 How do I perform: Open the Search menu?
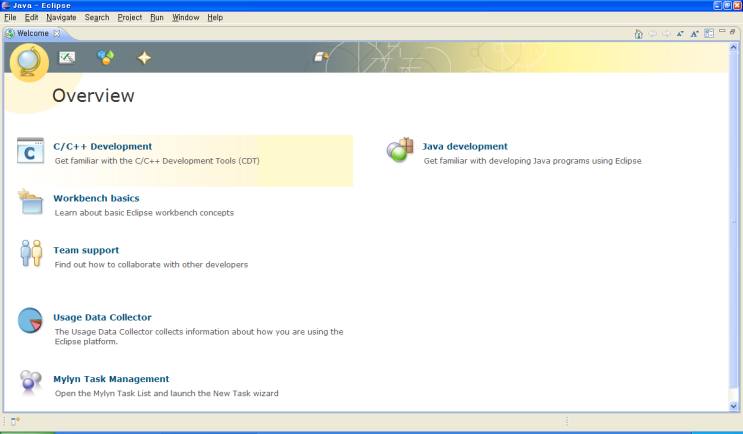pyautogui.click(x=97, y=18)
